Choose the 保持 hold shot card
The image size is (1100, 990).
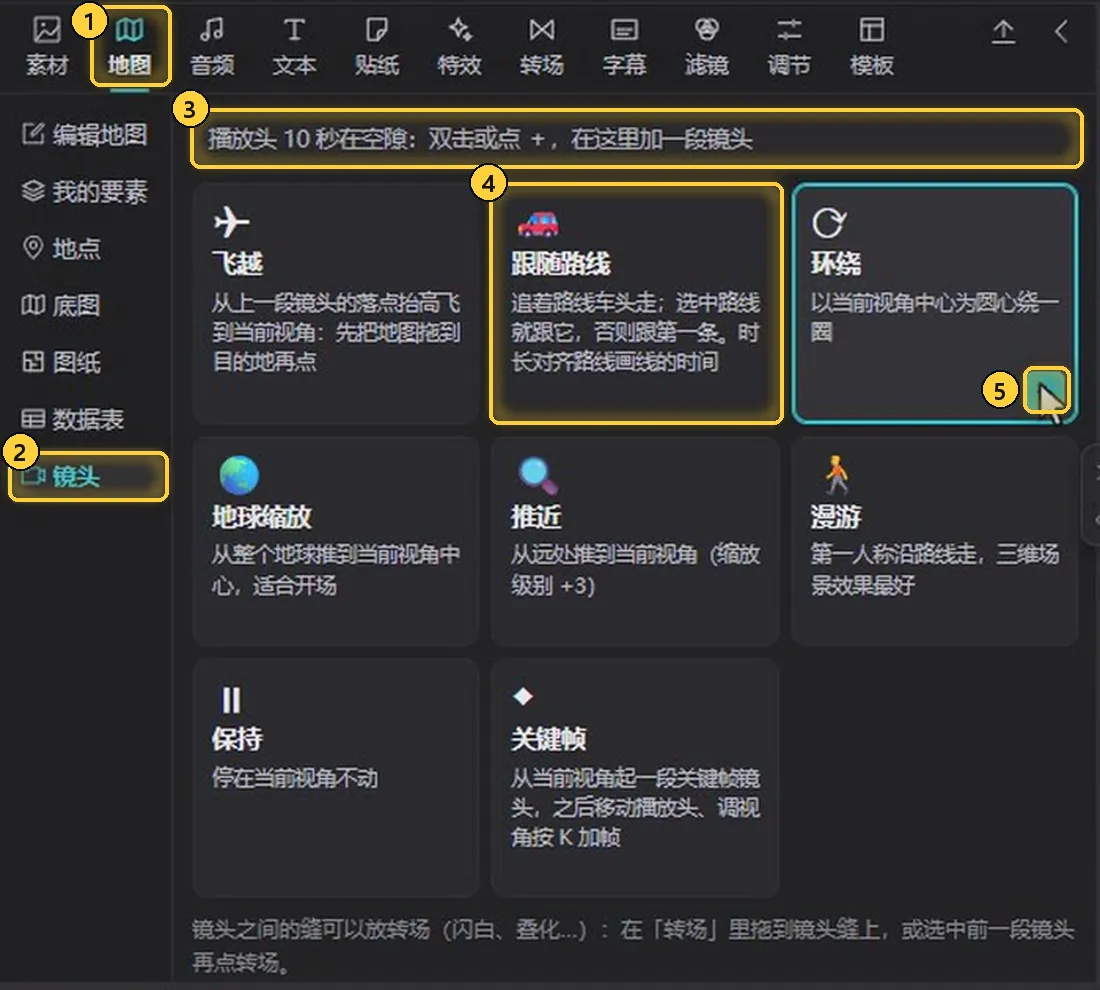pos(336,777)
